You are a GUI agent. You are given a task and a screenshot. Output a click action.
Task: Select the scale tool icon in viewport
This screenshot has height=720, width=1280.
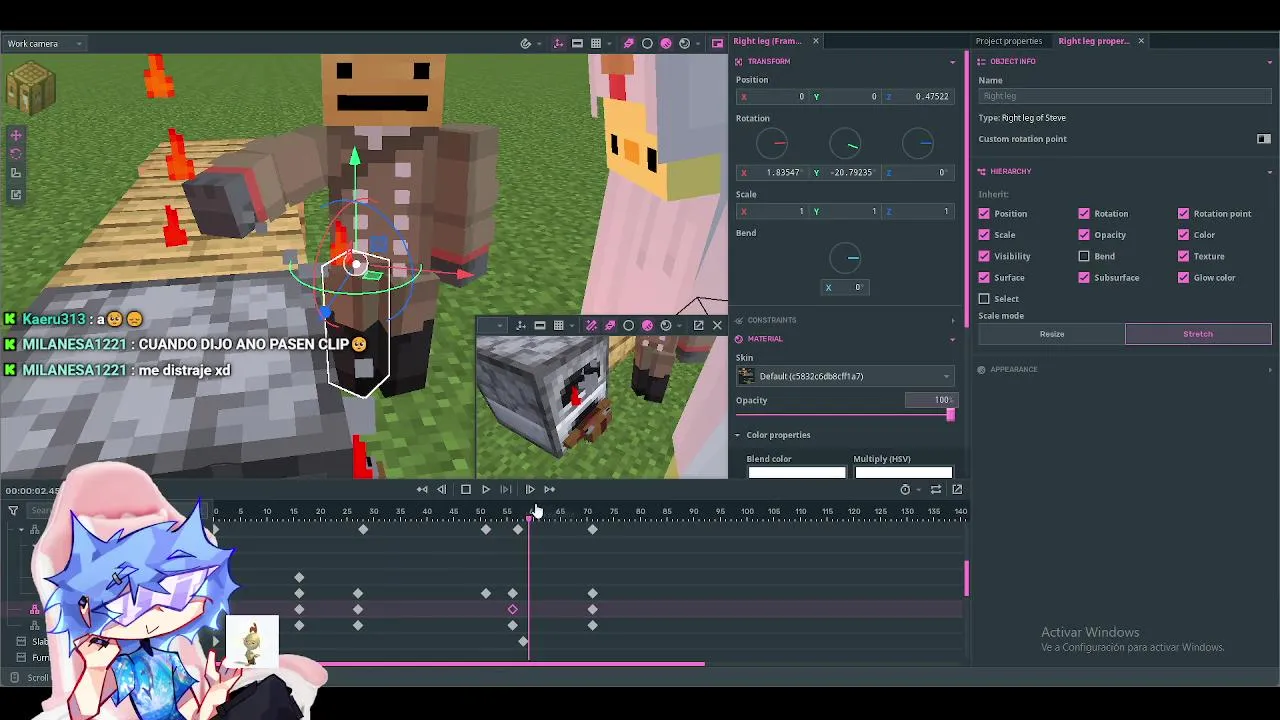point(16,194)
